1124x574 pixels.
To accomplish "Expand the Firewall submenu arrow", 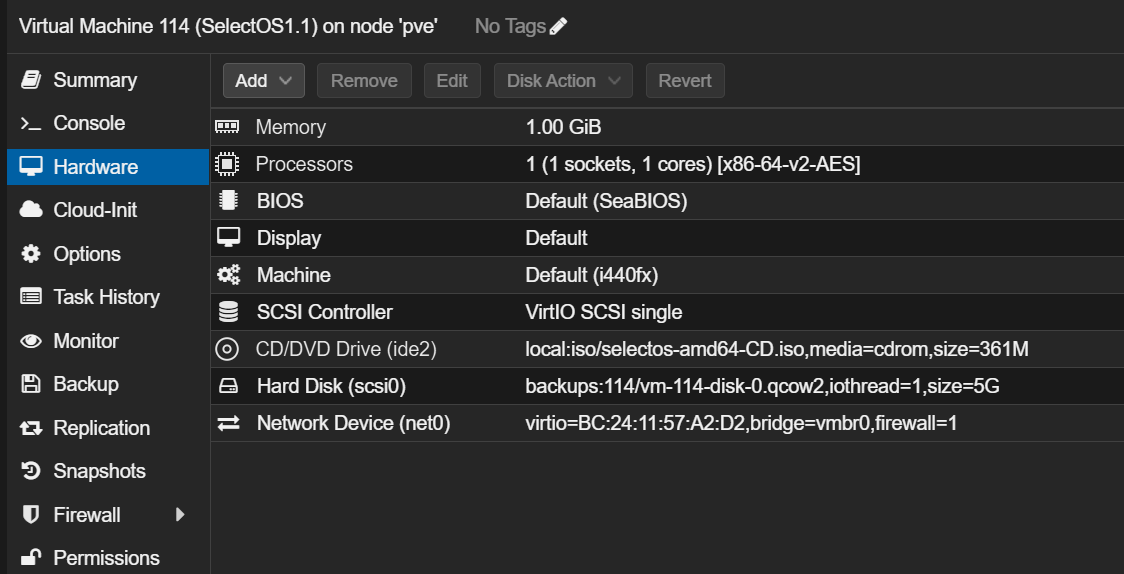I will [x=180, y=515].
